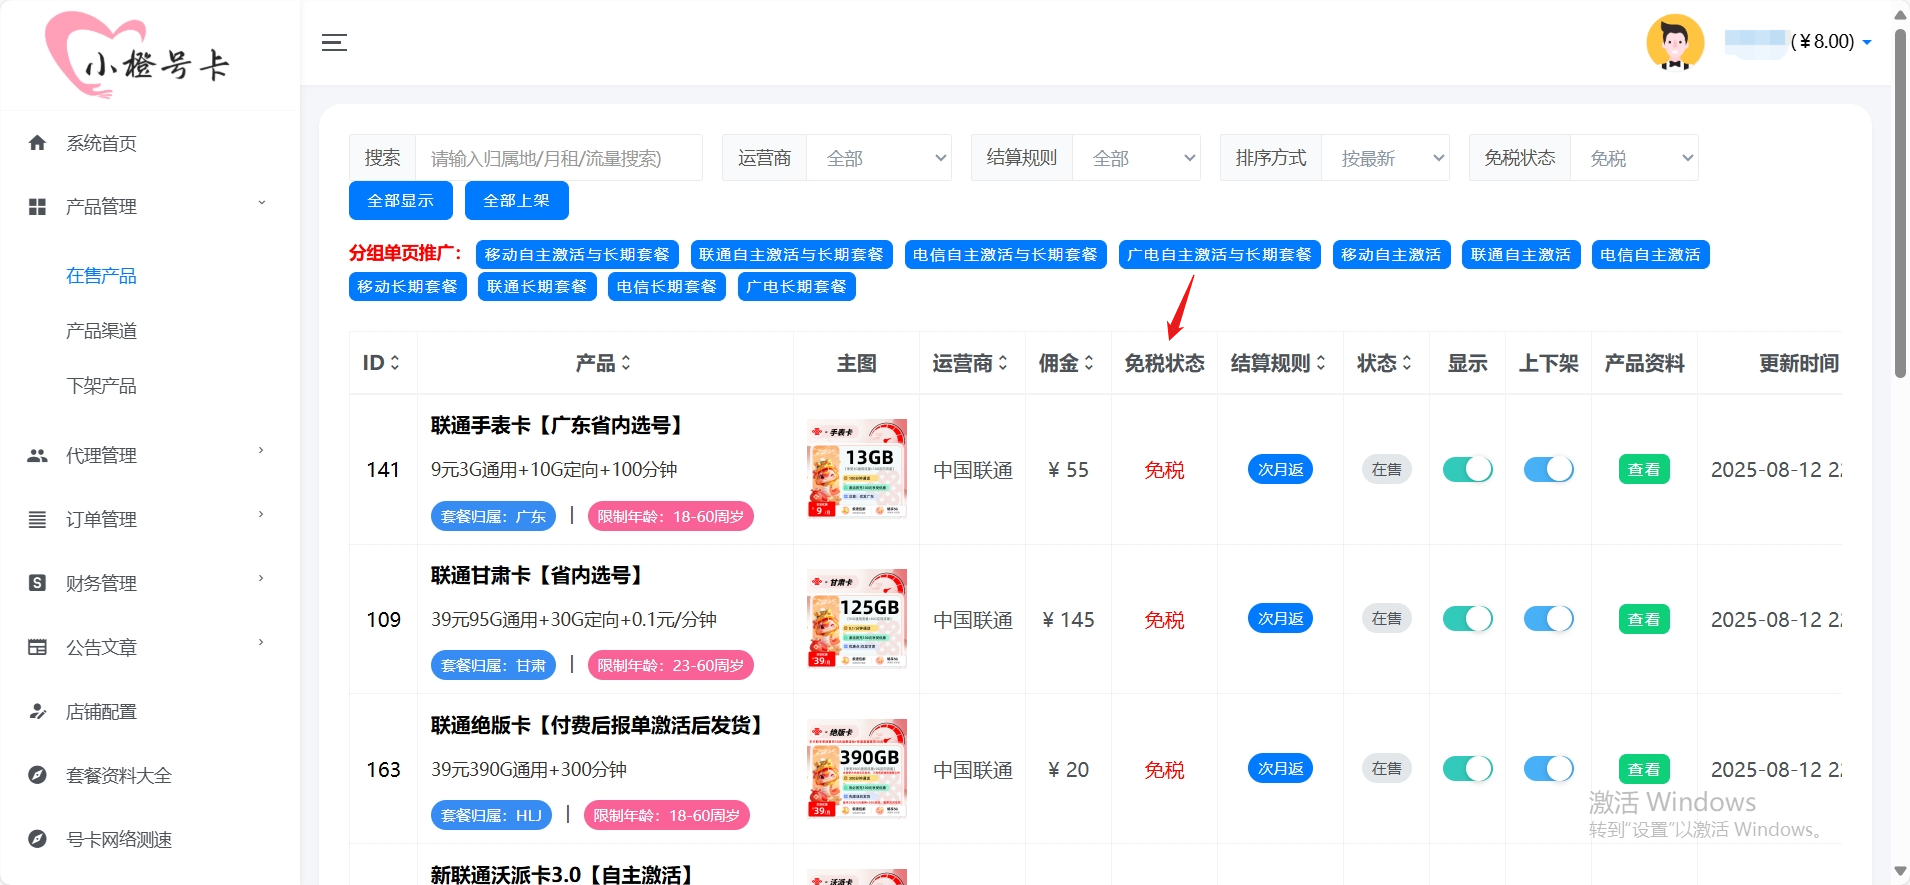Click 查看 button for product 141
This screenshot has height=885, width=1910.
pyautogui.click(x=1643, y=469)
